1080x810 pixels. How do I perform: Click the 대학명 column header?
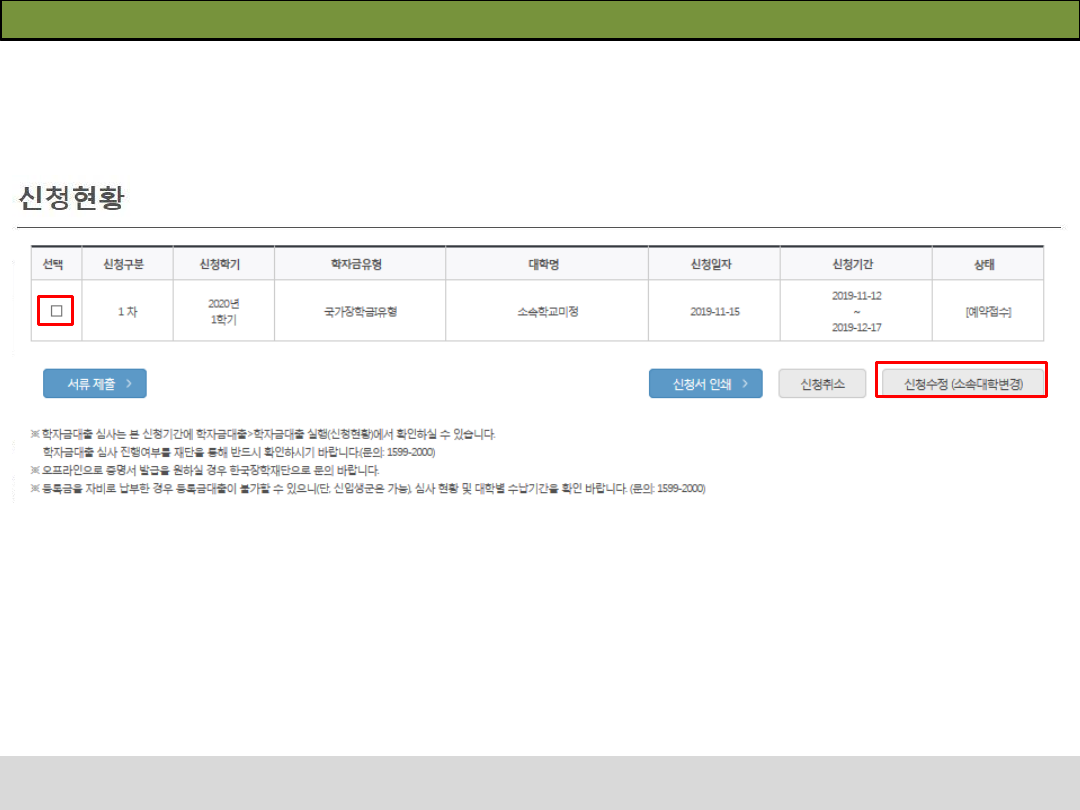point(547,264)
